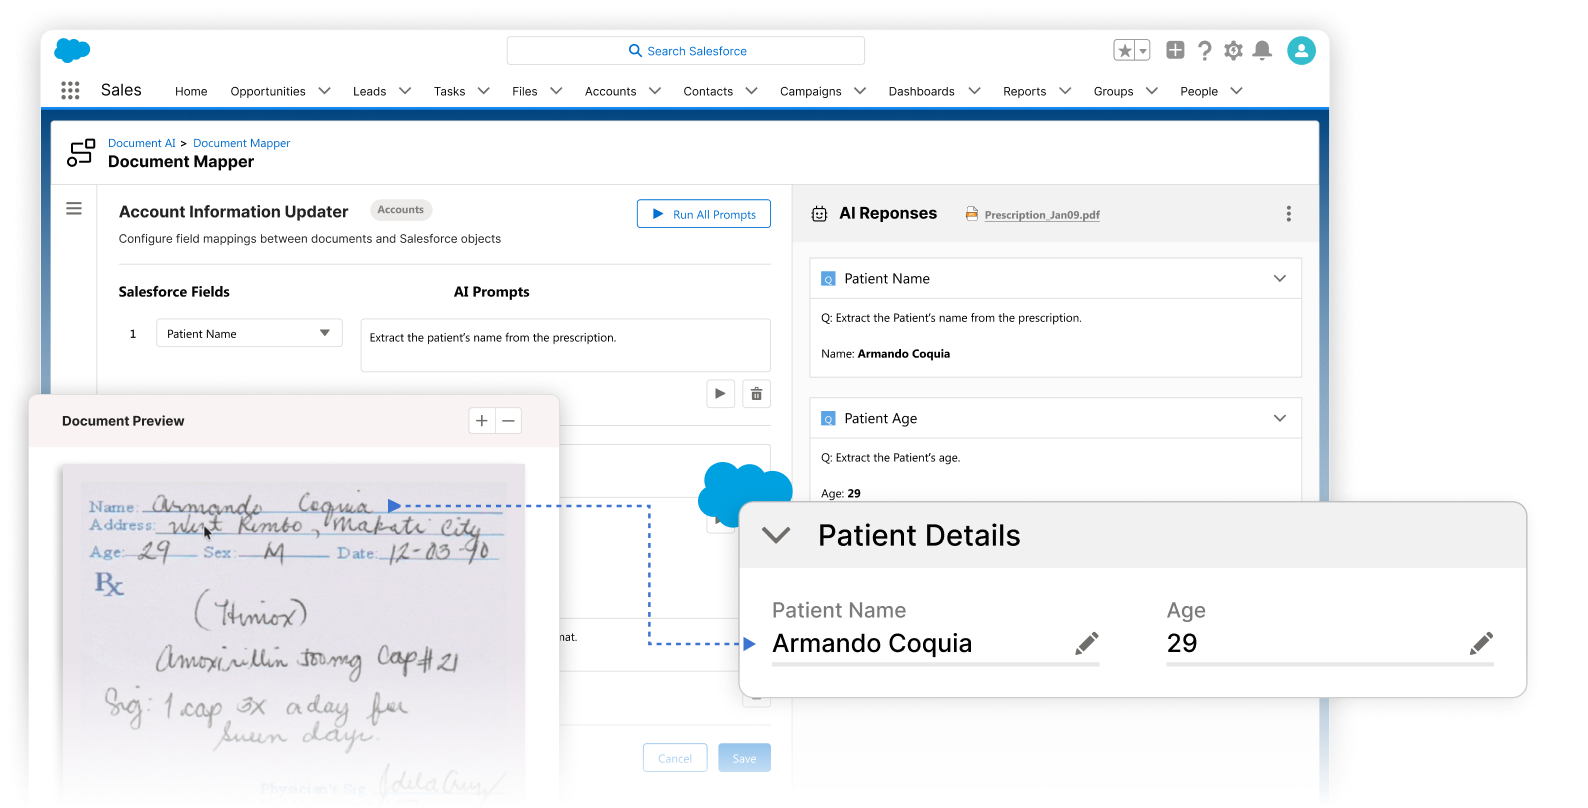Screen dimensions: 1588x808
Task: Click the prescription image in Document Preview
Action: [293, 630]
